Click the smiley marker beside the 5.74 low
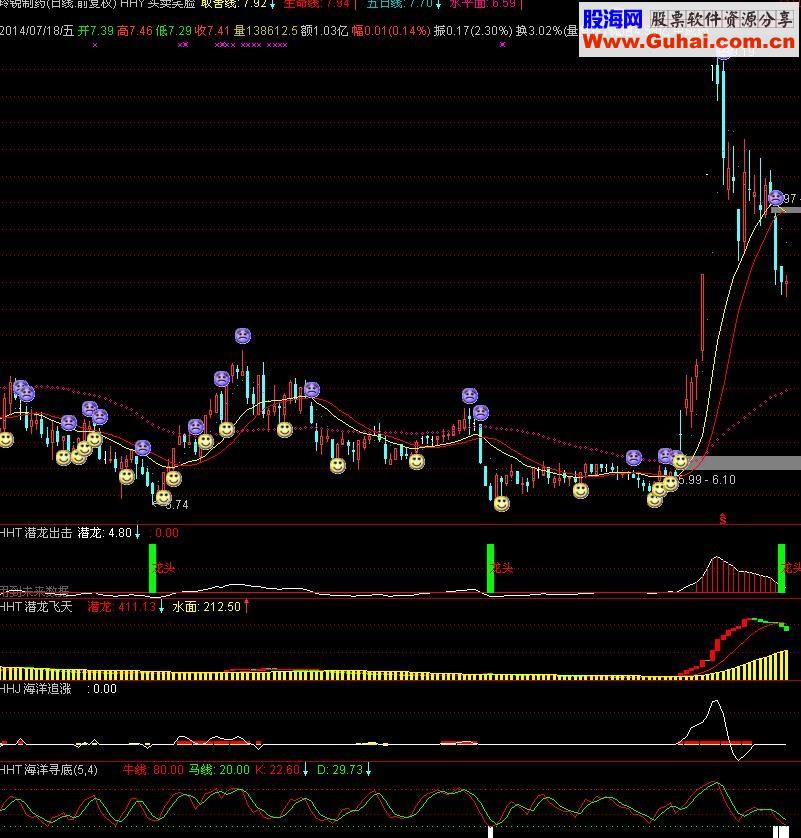The height and width of the screenshot is (838, 801). tap(163, 497)
